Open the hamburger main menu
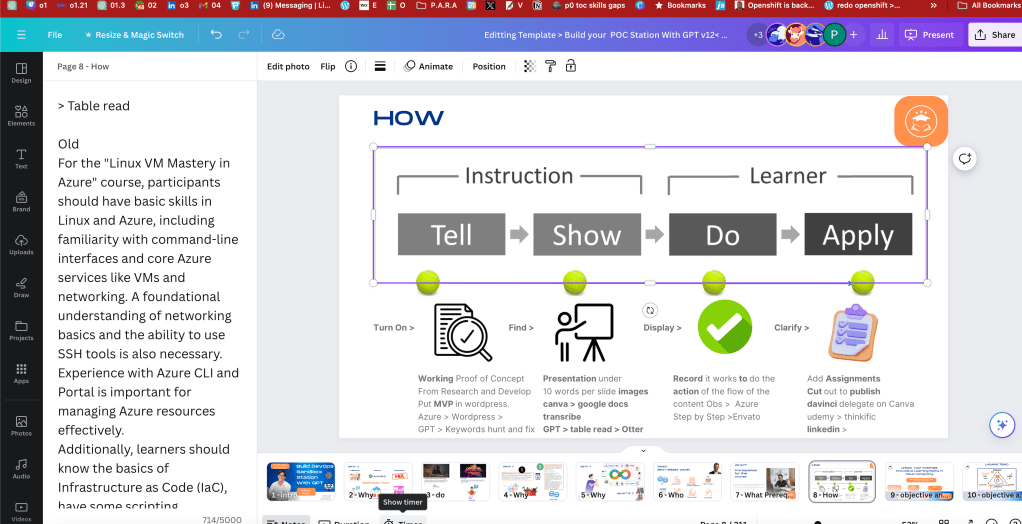 [22, 35]
